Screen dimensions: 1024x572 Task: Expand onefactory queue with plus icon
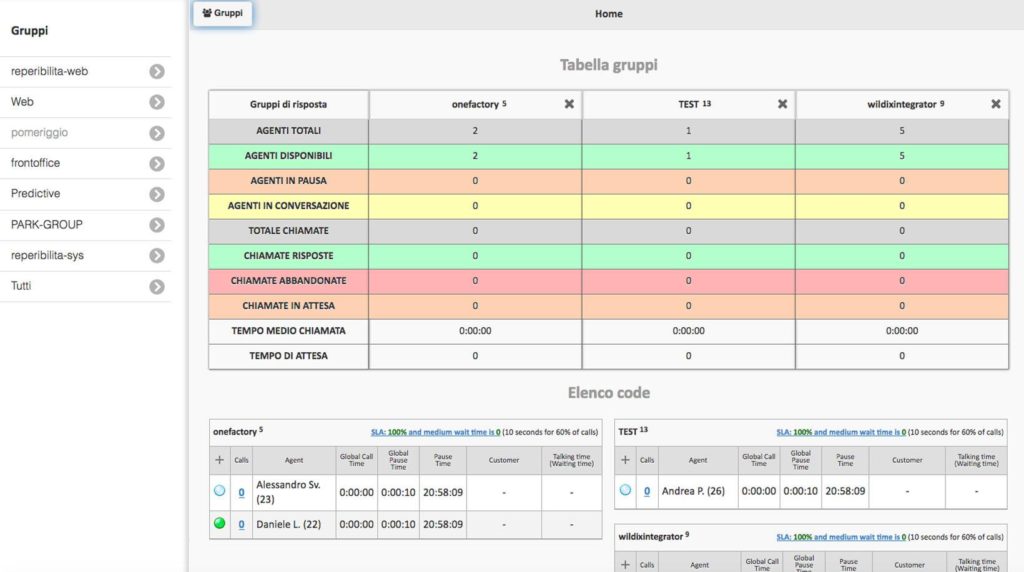pos(220,460)
